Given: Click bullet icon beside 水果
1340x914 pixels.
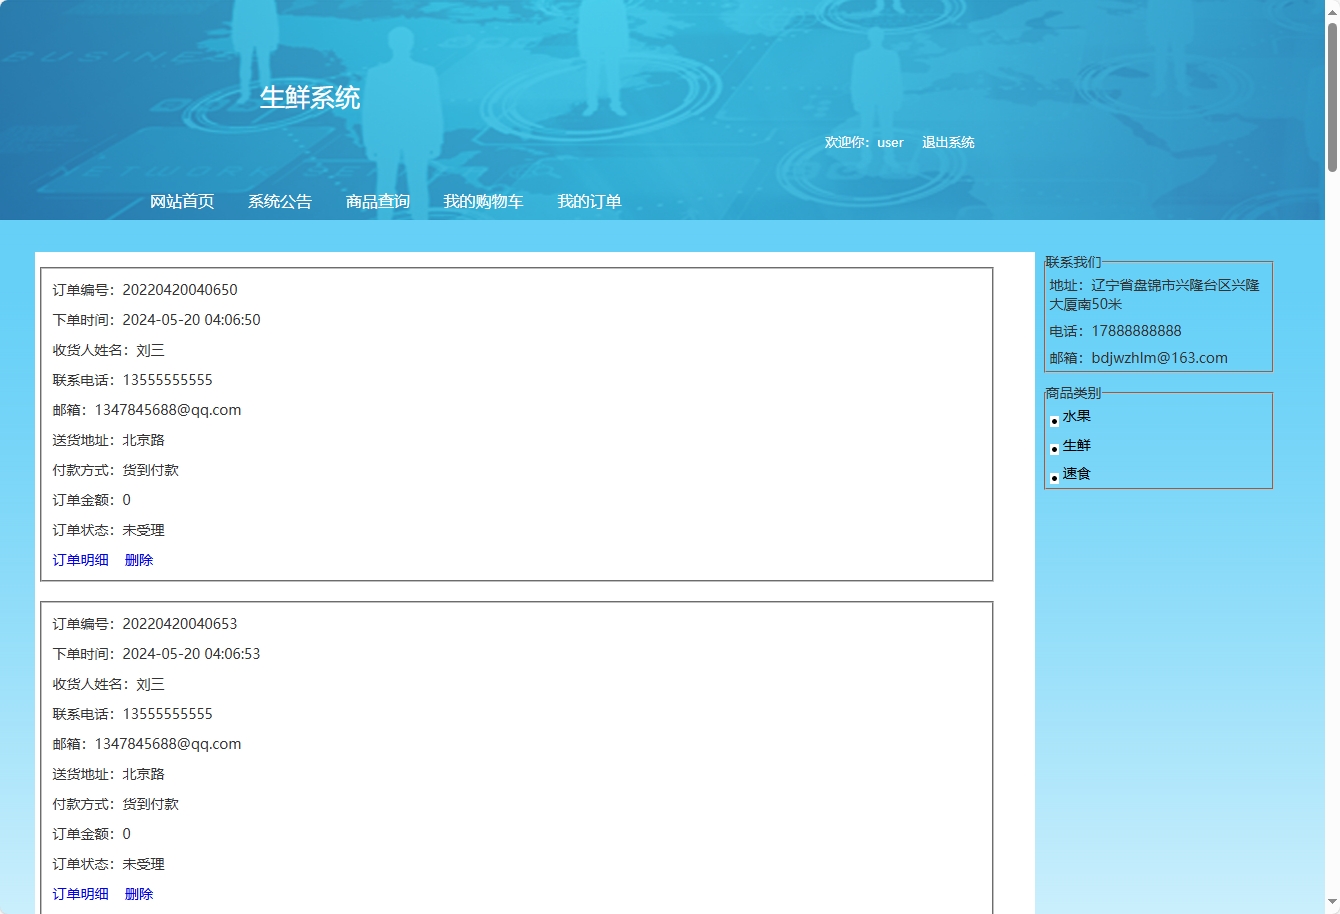Looking at the screenshot, I should [x=1054, y=421].
